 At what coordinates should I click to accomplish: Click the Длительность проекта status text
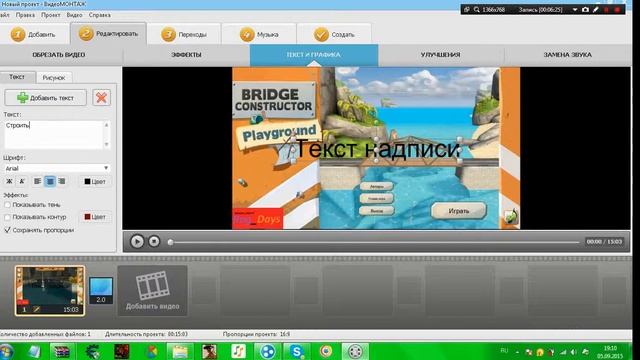coord(146,334)
